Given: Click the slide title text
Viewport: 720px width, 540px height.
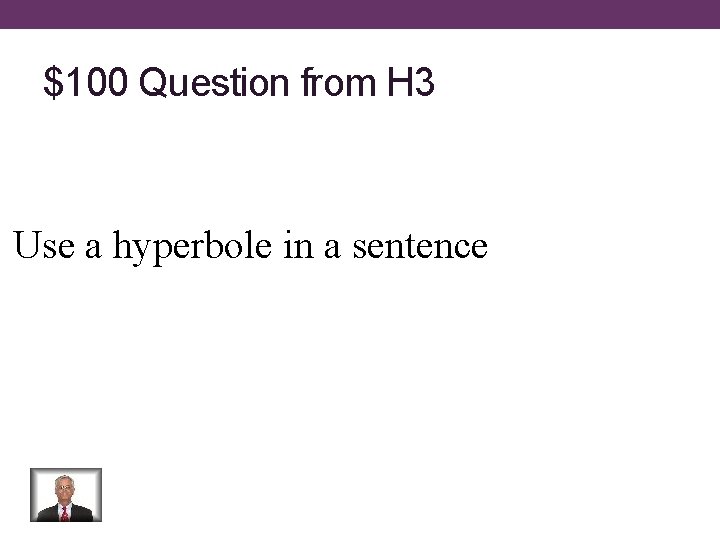Looking at the screenshot, I should [239, 84].
